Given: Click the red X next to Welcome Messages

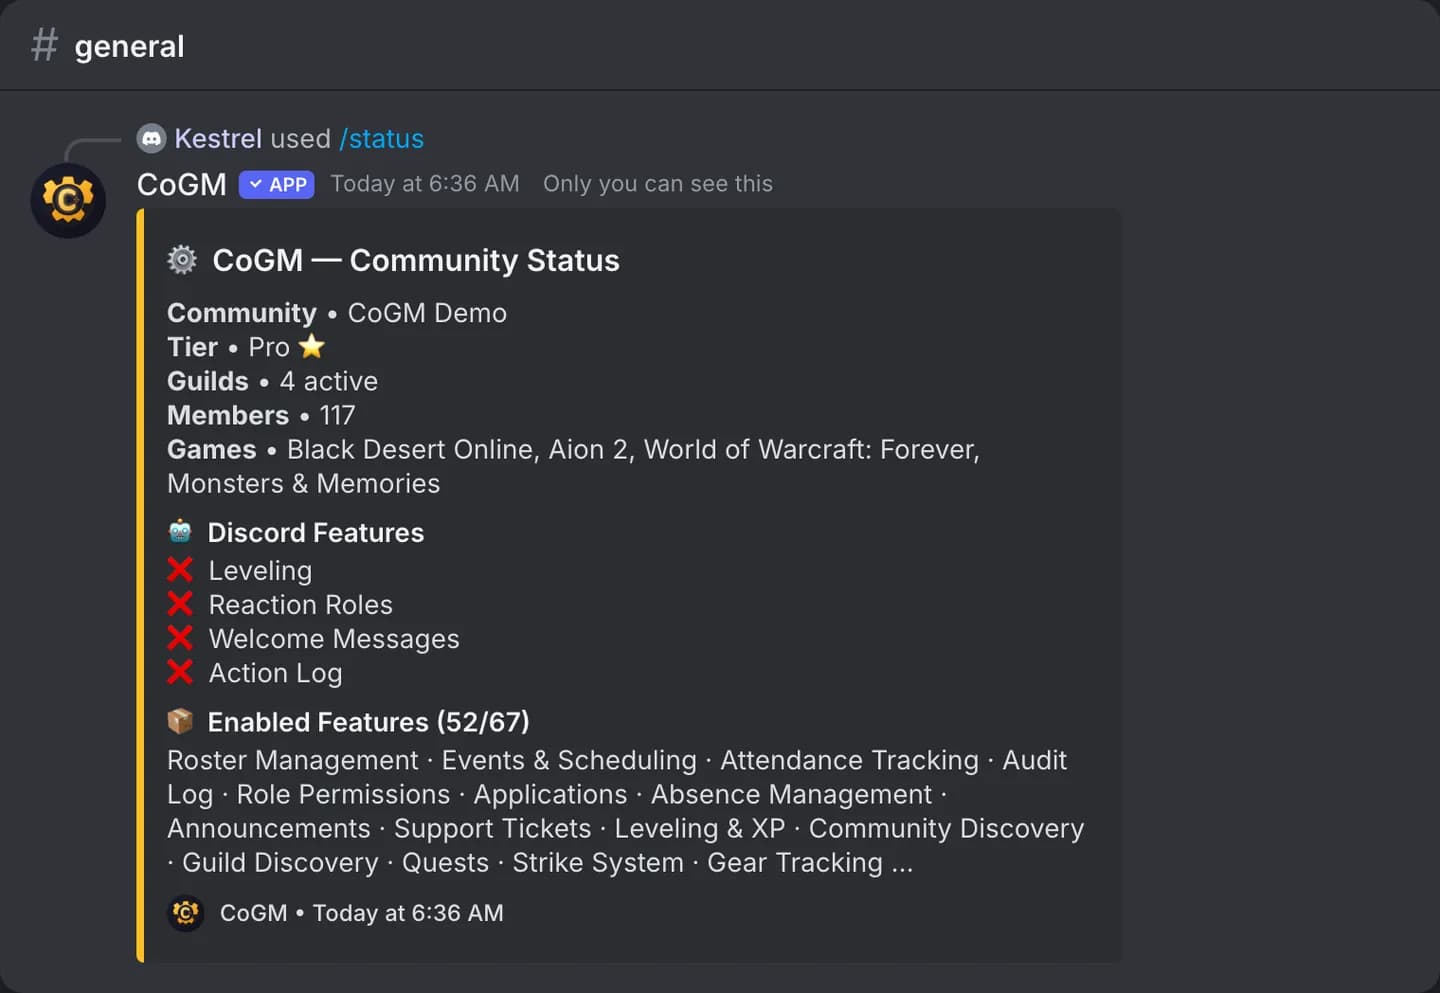Looking at the screenshot, I should 180,638.
